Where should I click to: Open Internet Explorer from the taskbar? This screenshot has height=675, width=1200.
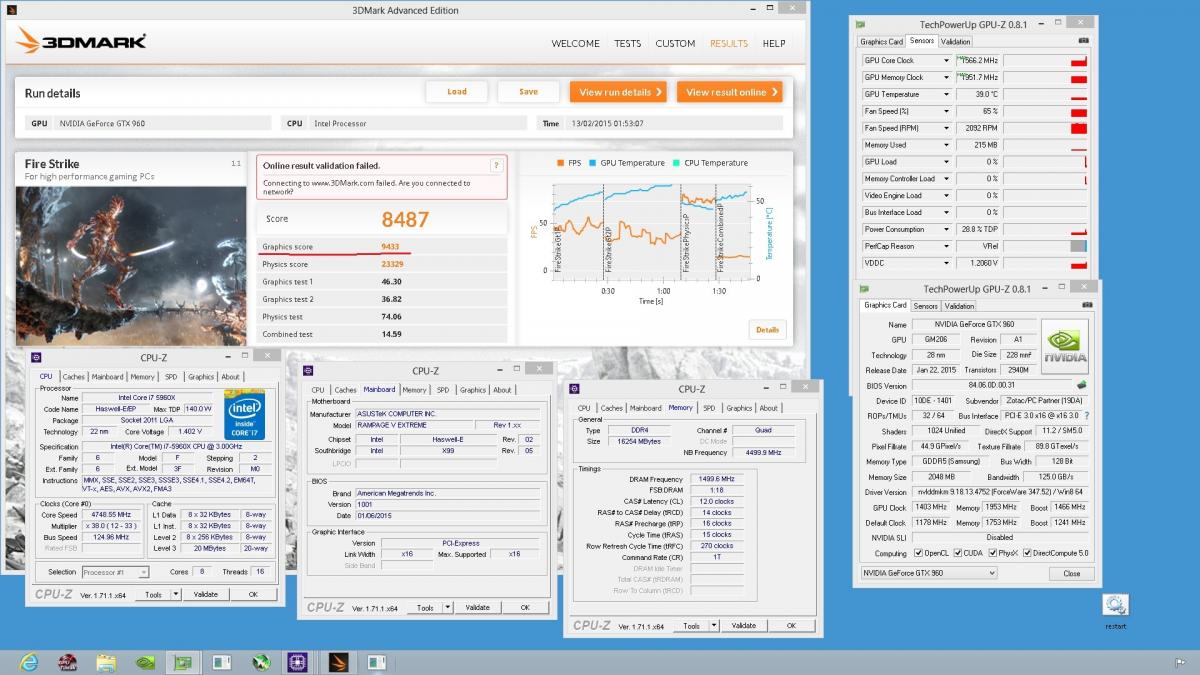tap(30, 661)
